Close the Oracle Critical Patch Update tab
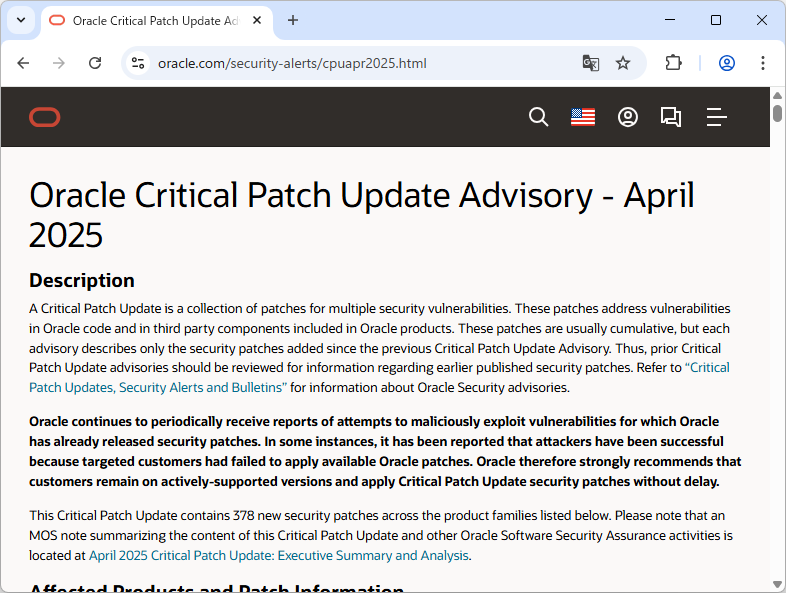This screenshot has height=593, width=786. click(x=257, y=21)
